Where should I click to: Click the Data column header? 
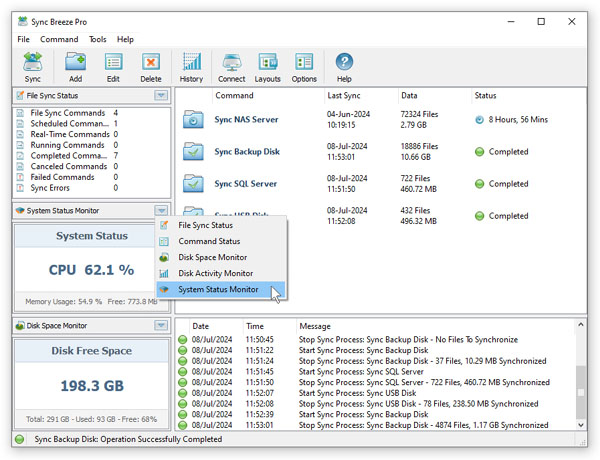434,96
